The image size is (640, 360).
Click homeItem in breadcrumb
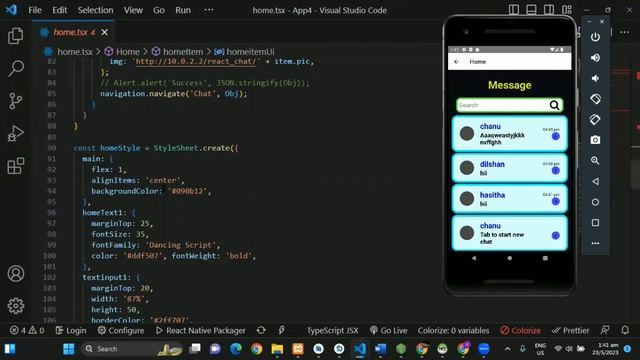coord(183,52)
